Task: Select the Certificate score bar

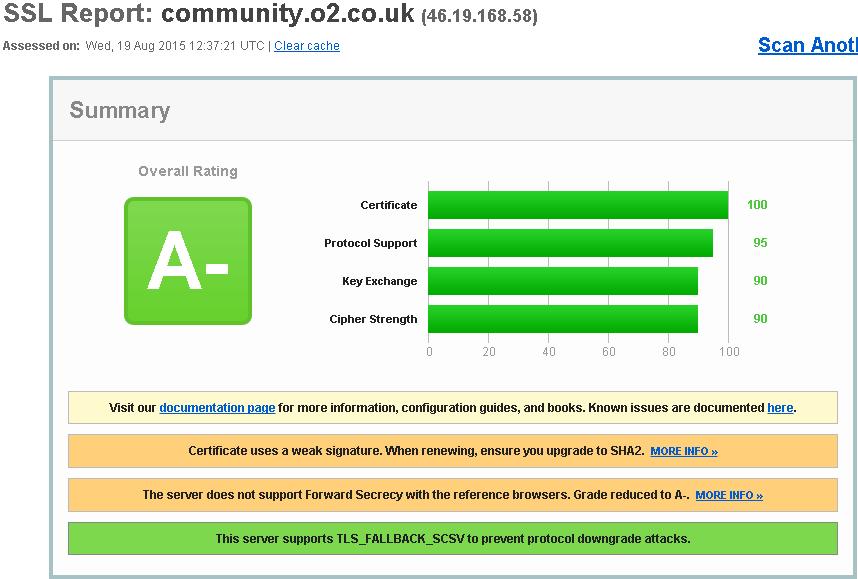Action: pos(578,204)
